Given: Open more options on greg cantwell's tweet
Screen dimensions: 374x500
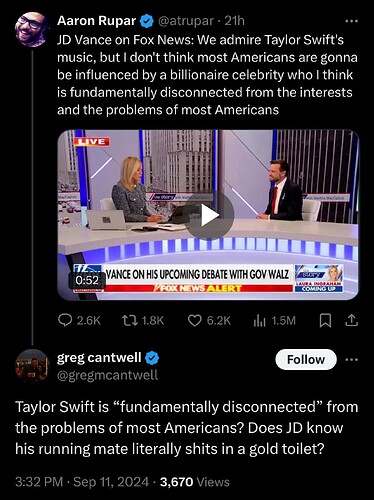Looking at the screenshot, I should coord(351,360).
